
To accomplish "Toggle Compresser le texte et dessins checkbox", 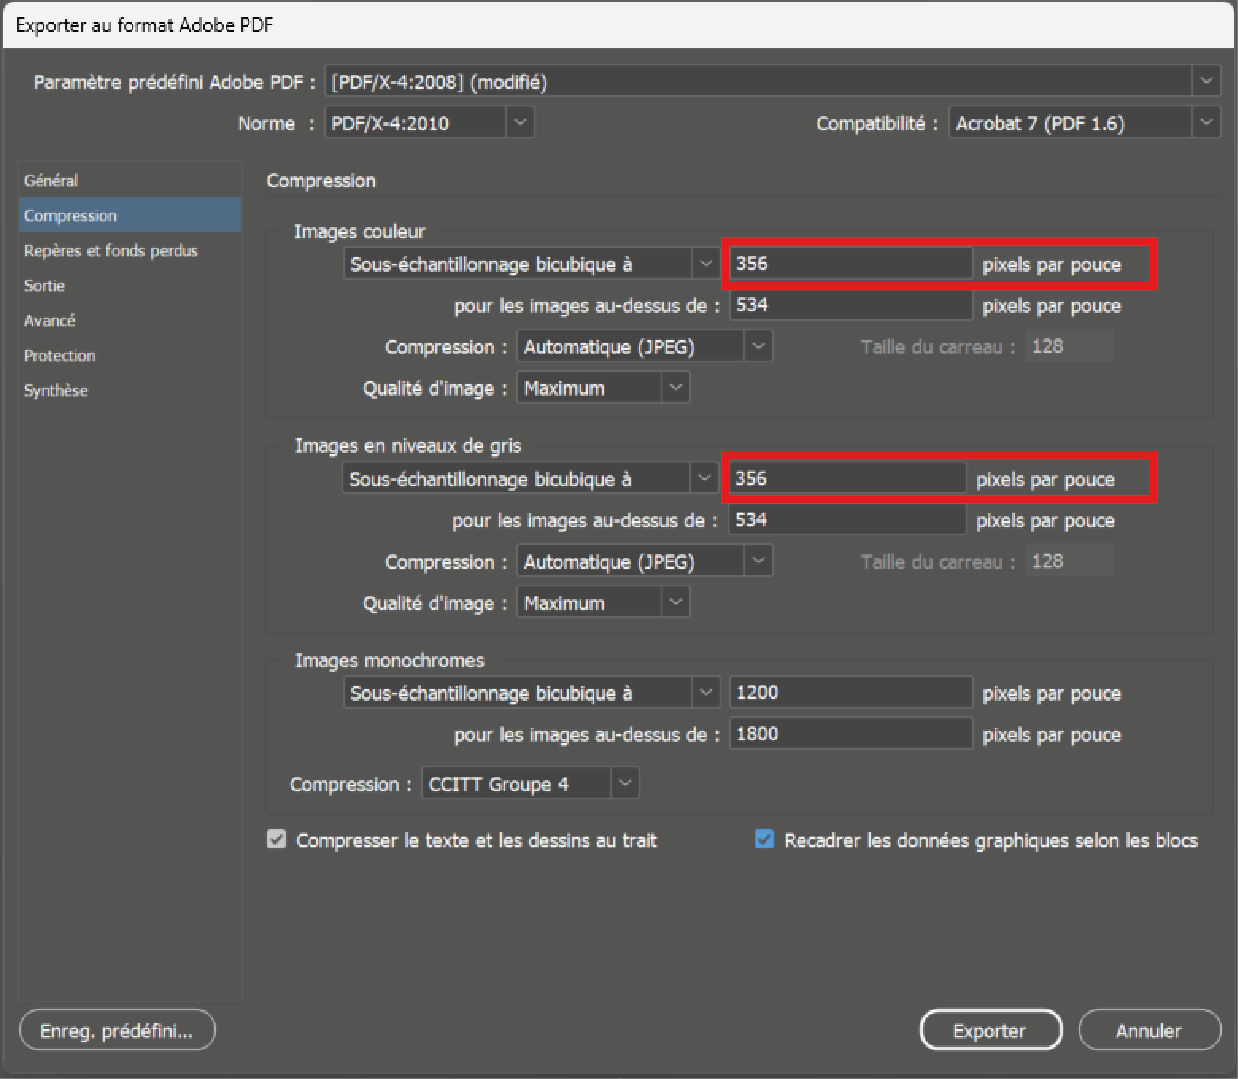I will tap(277, 840).
